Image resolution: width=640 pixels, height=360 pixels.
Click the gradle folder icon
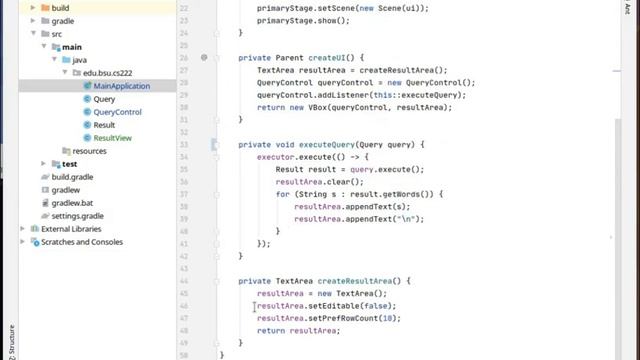[45, 21]
